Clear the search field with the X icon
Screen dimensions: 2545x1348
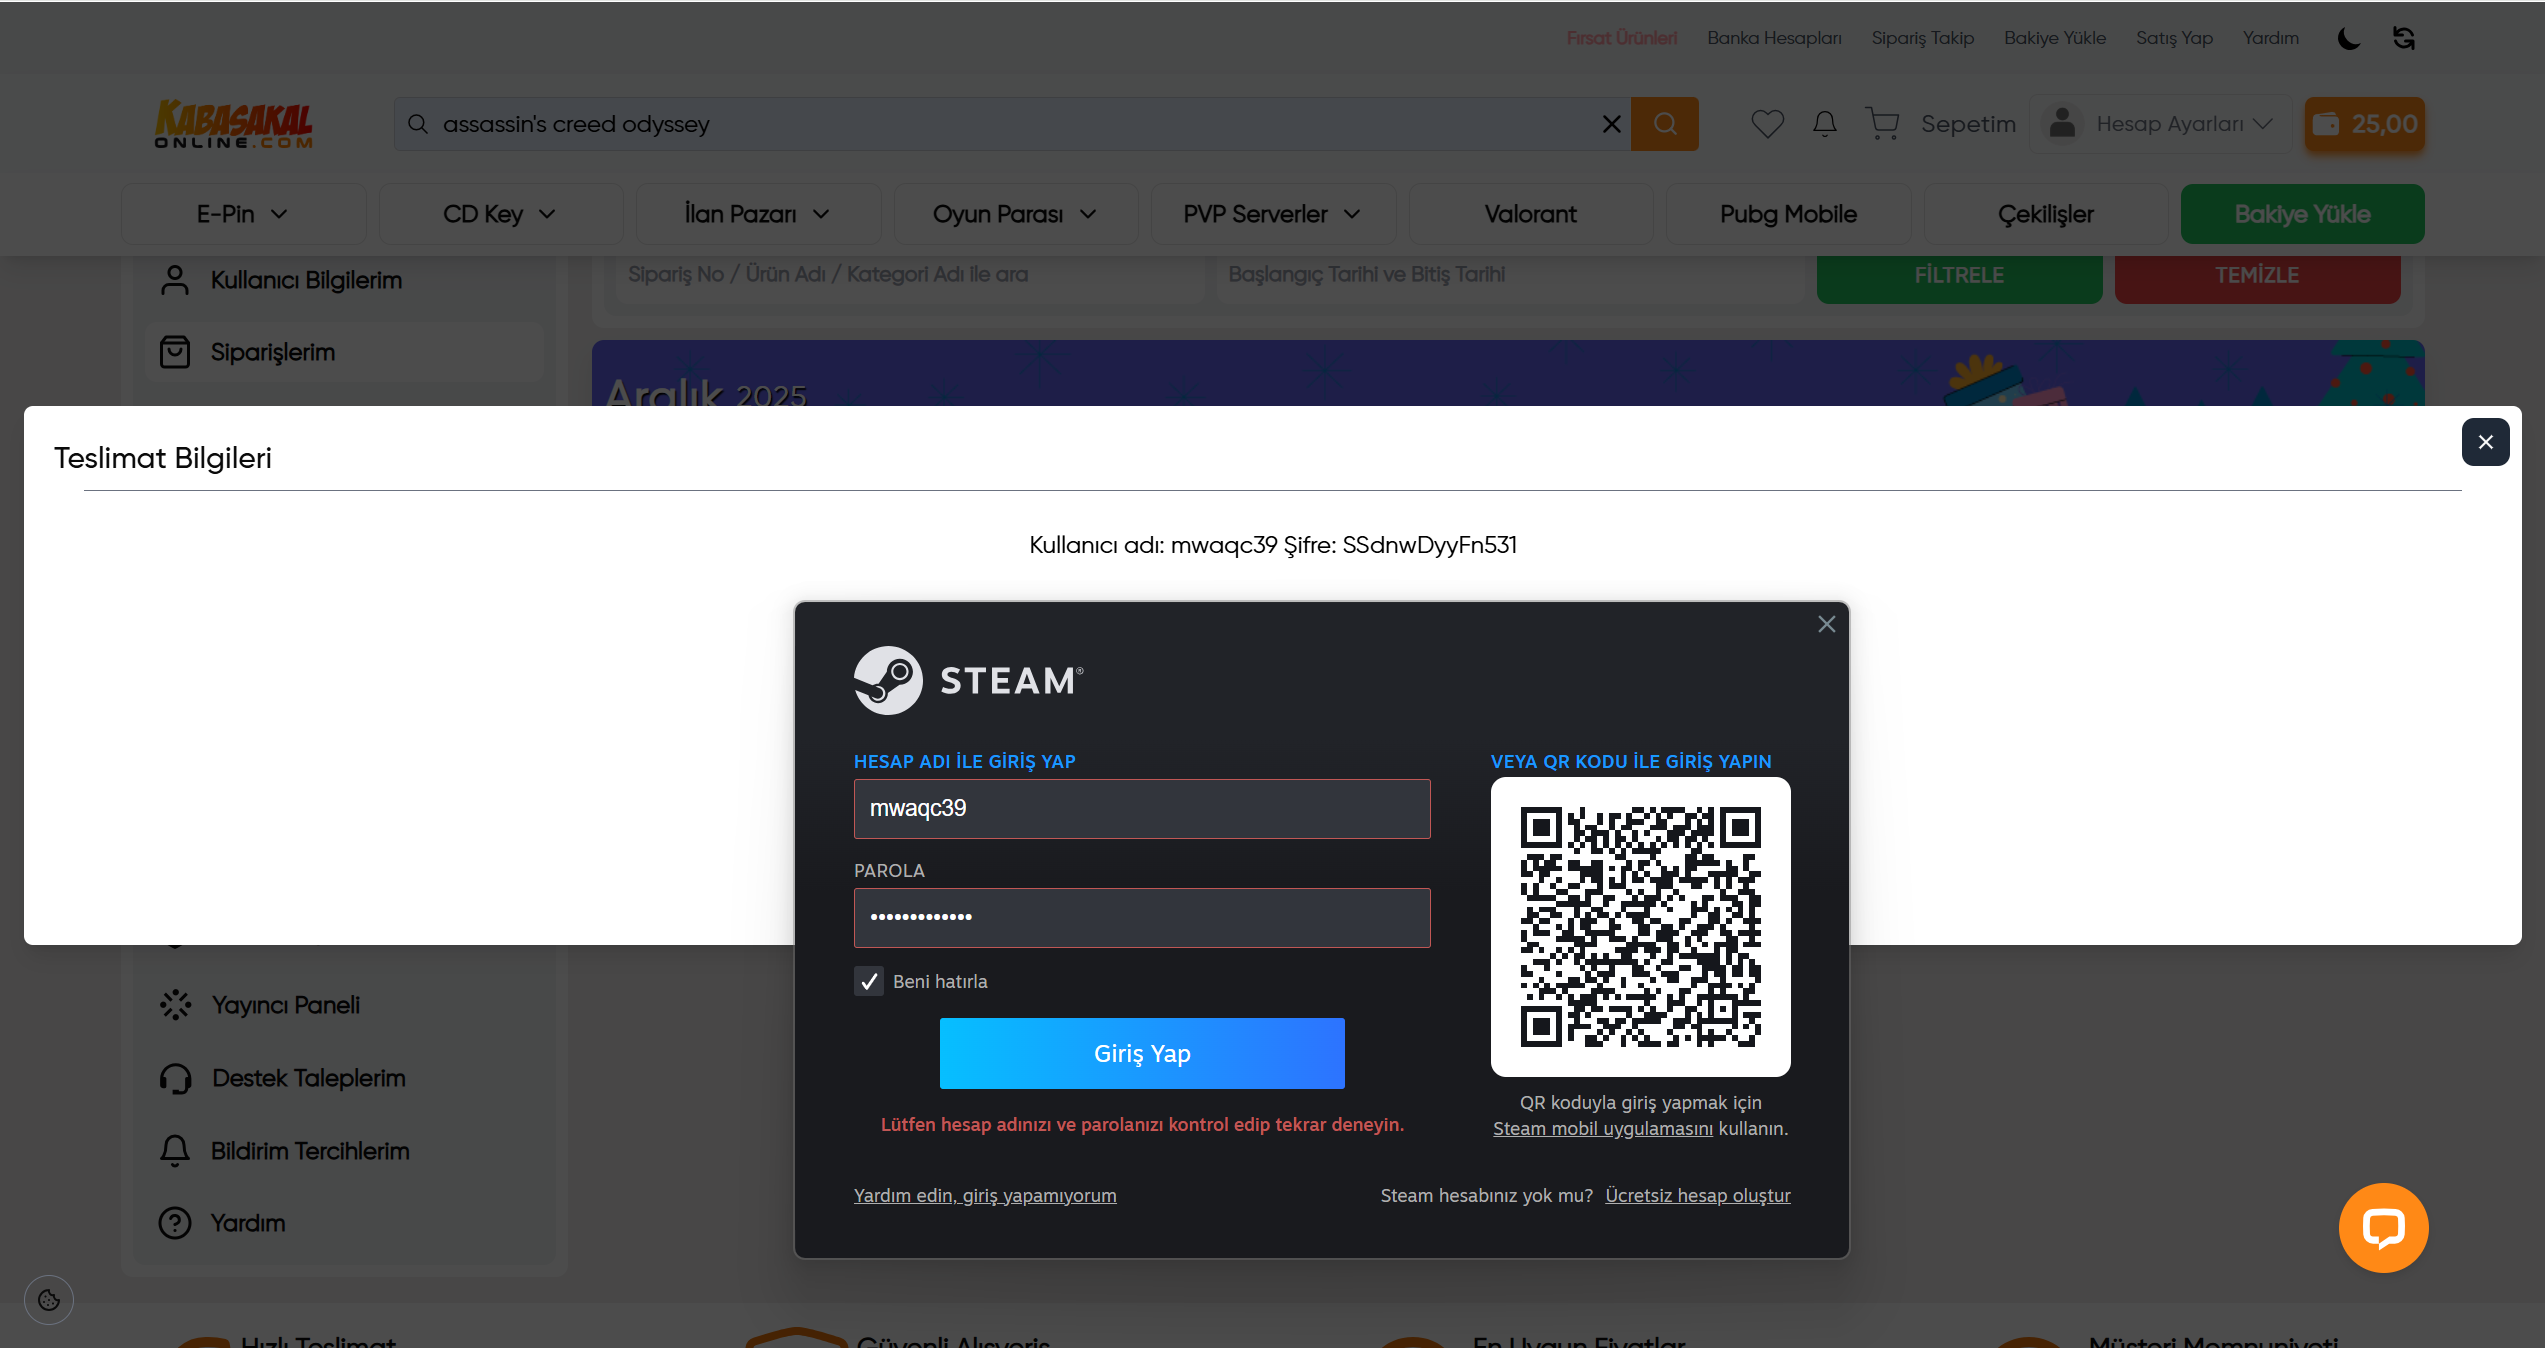[1611, 124]
